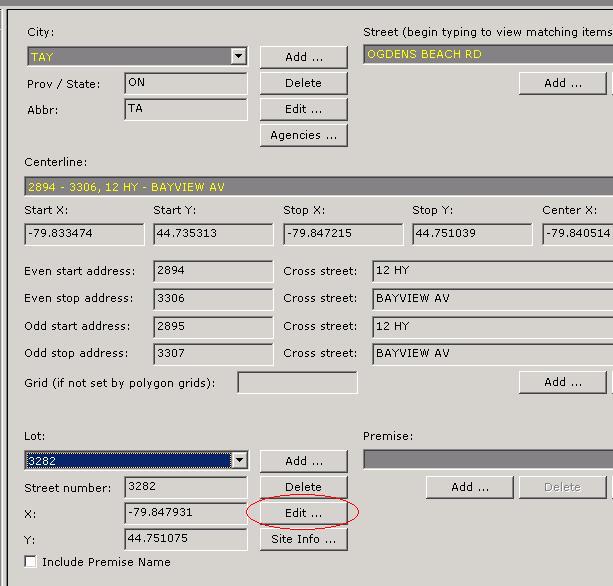Tick the Include Premise Name checkbox
613x586 pixels.
(31, 562)
